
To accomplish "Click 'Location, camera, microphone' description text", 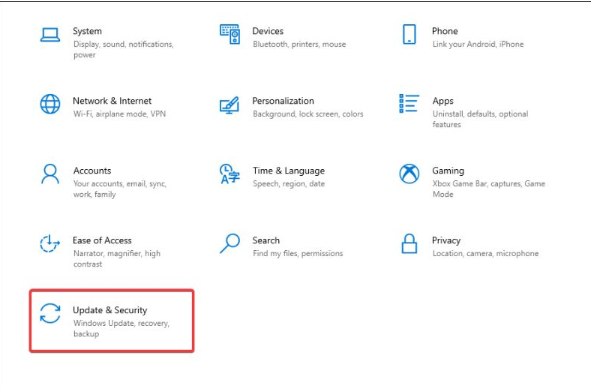I will pyautogui.click(x=485, y=253).
